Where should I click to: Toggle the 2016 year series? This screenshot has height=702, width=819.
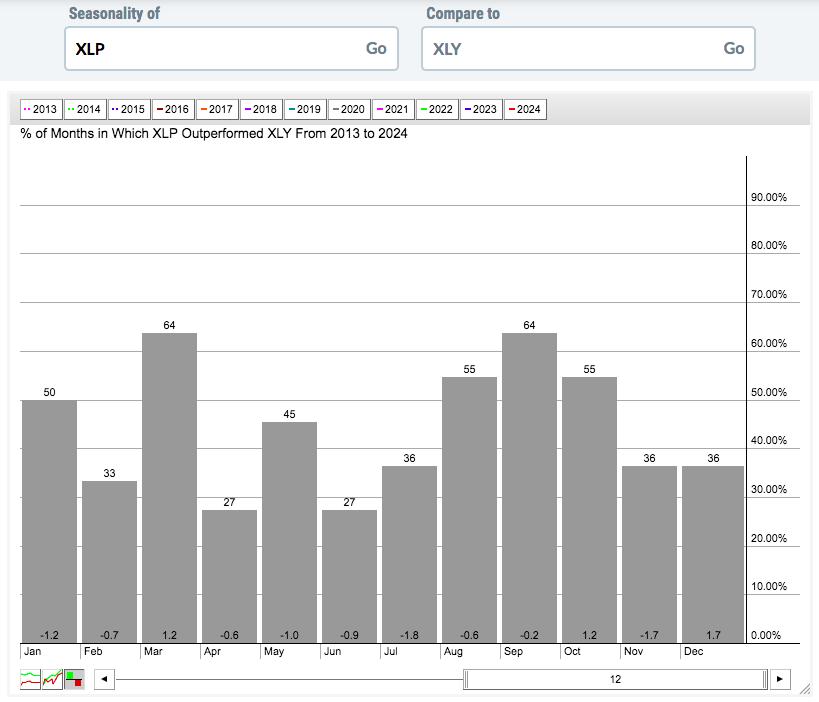[x=173, y=109]
